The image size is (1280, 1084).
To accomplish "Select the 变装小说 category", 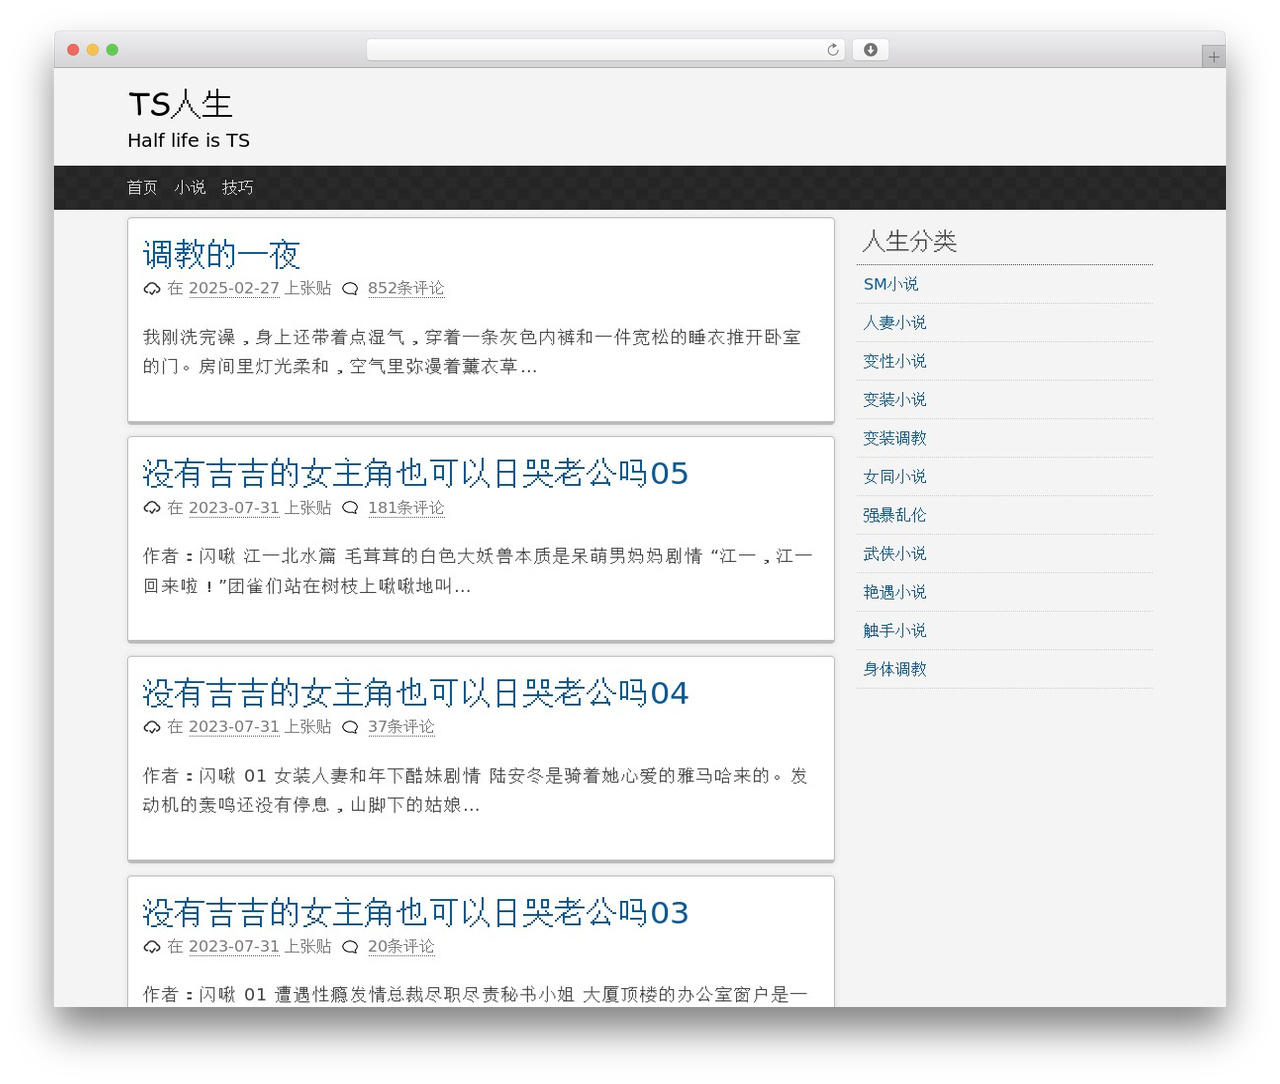I will pyautogui.click(x=895, y=399).
